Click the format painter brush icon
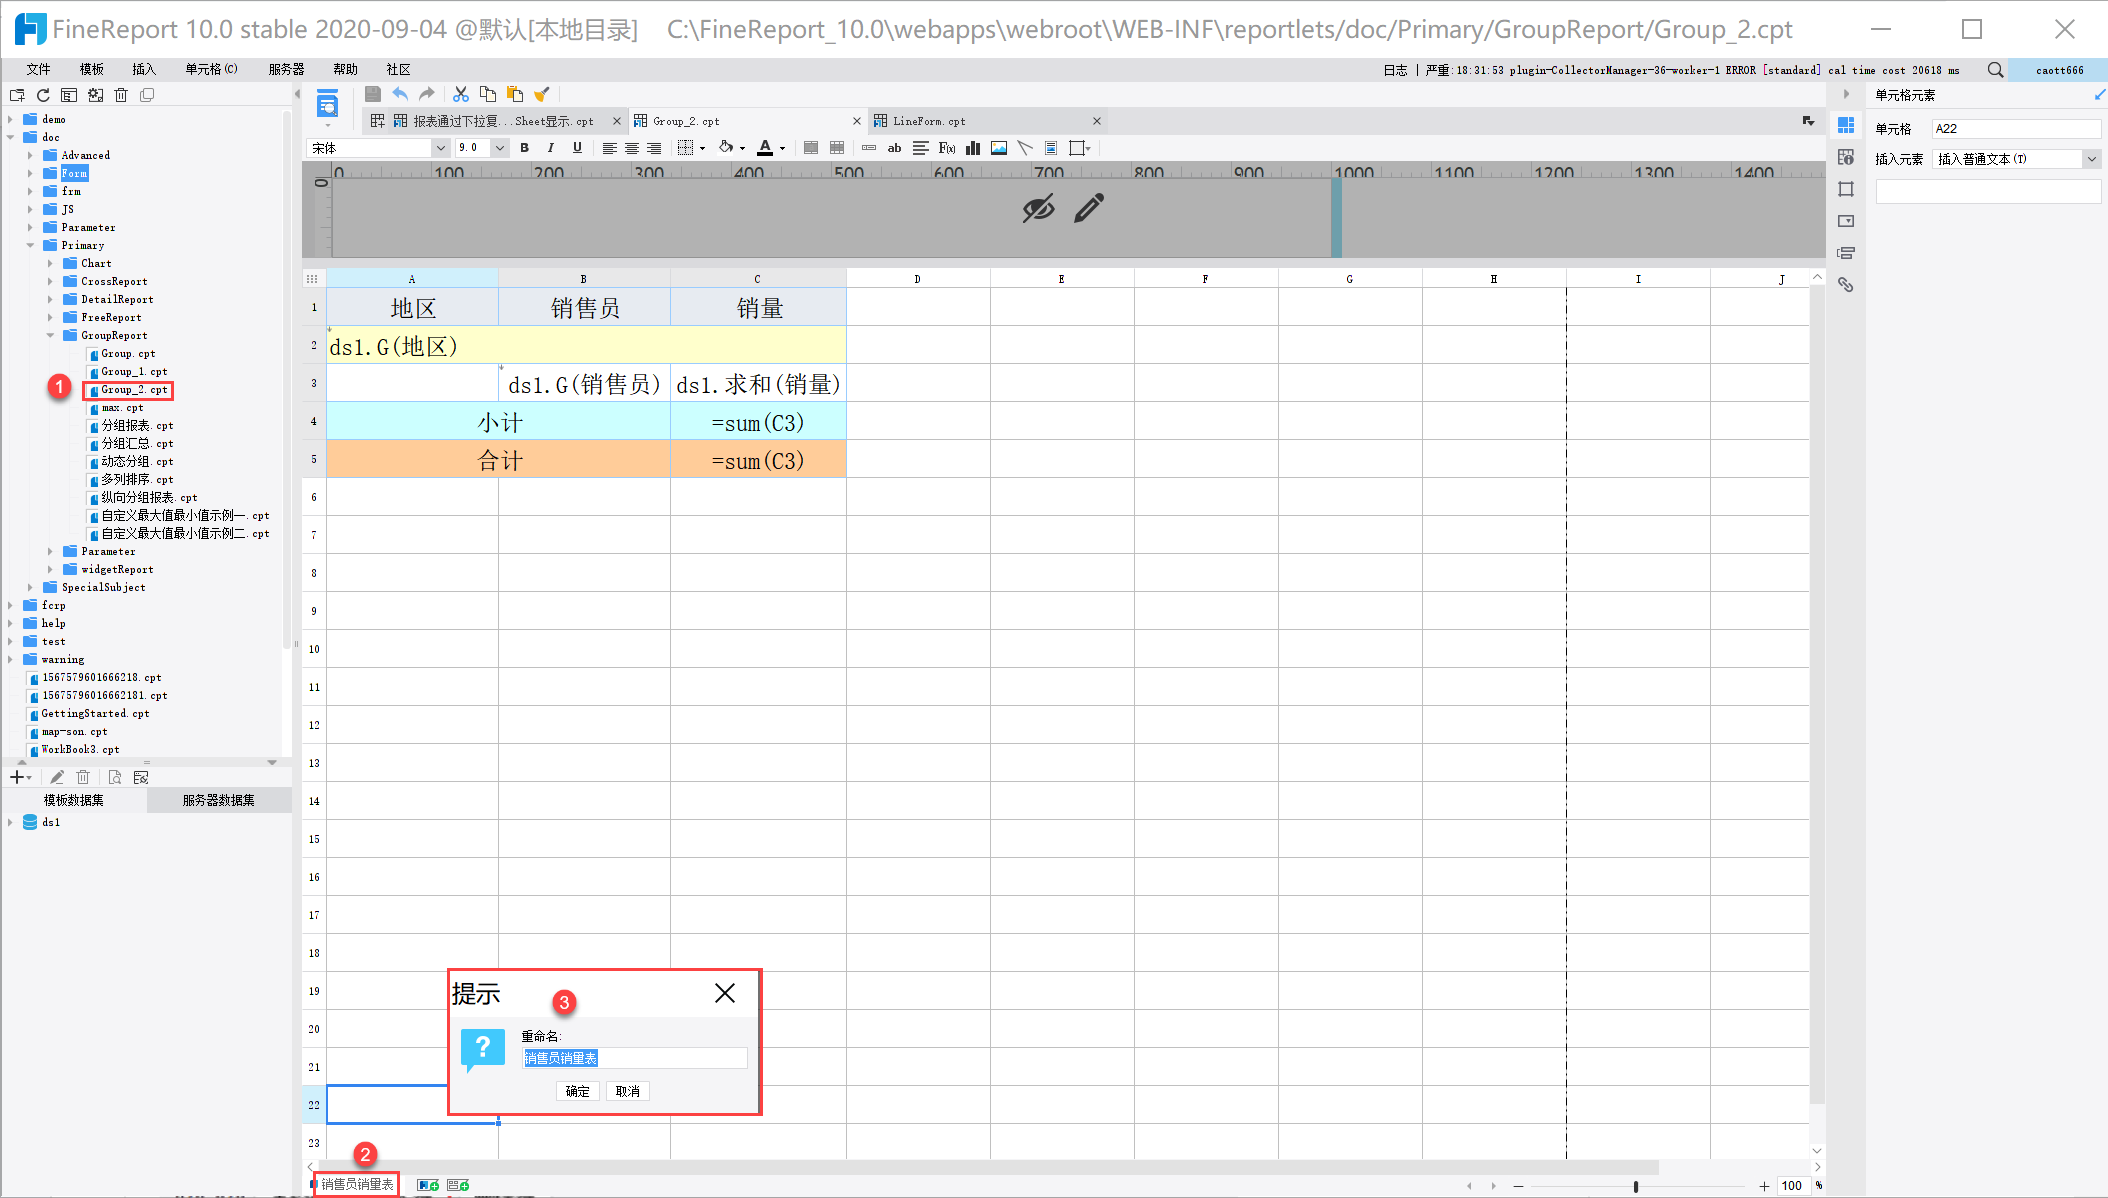 542,94
